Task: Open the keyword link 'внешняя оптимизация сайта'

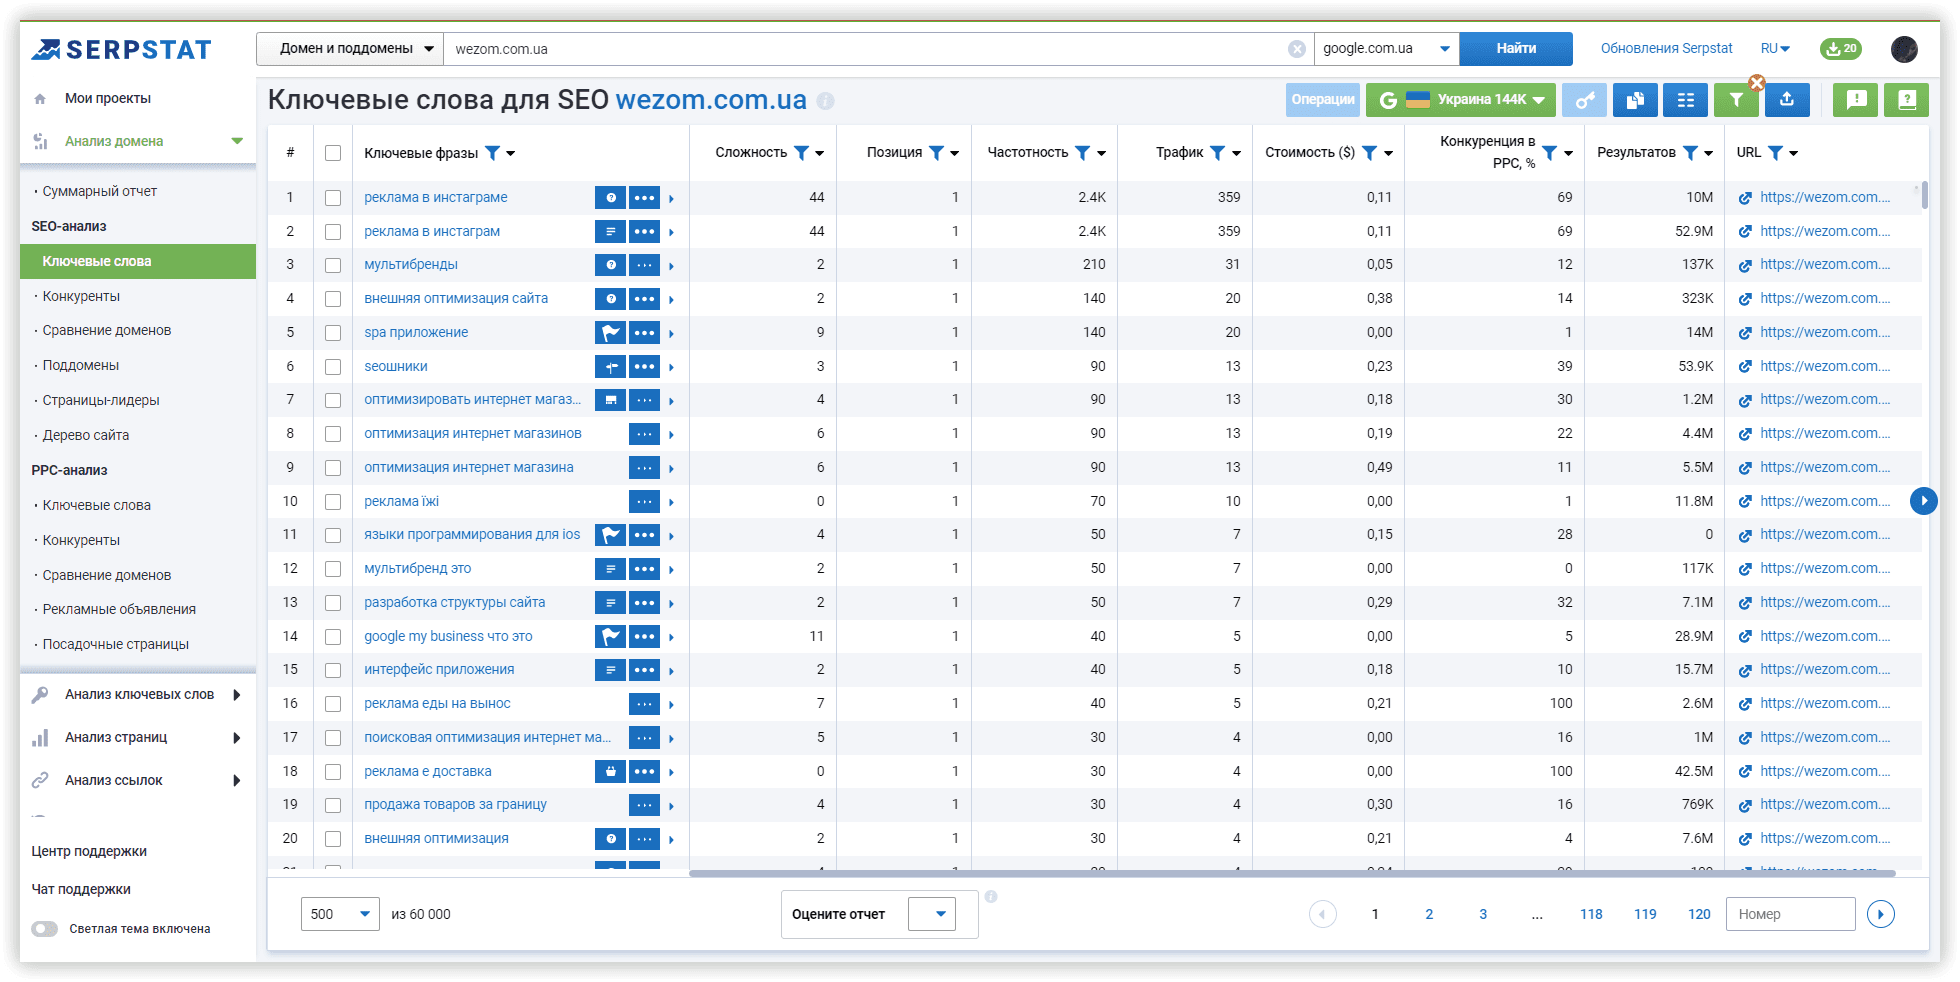Action: click(x=456, y=299)
